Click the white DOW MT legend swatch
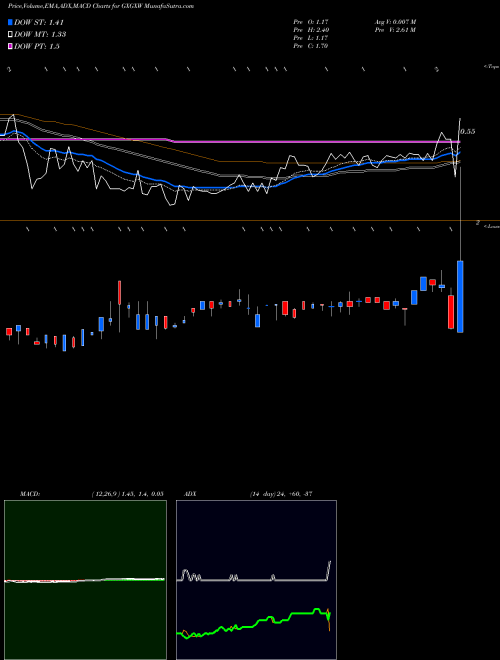This screenshot has width=500, height=660. pyautogui.click(x=11, y=34)
